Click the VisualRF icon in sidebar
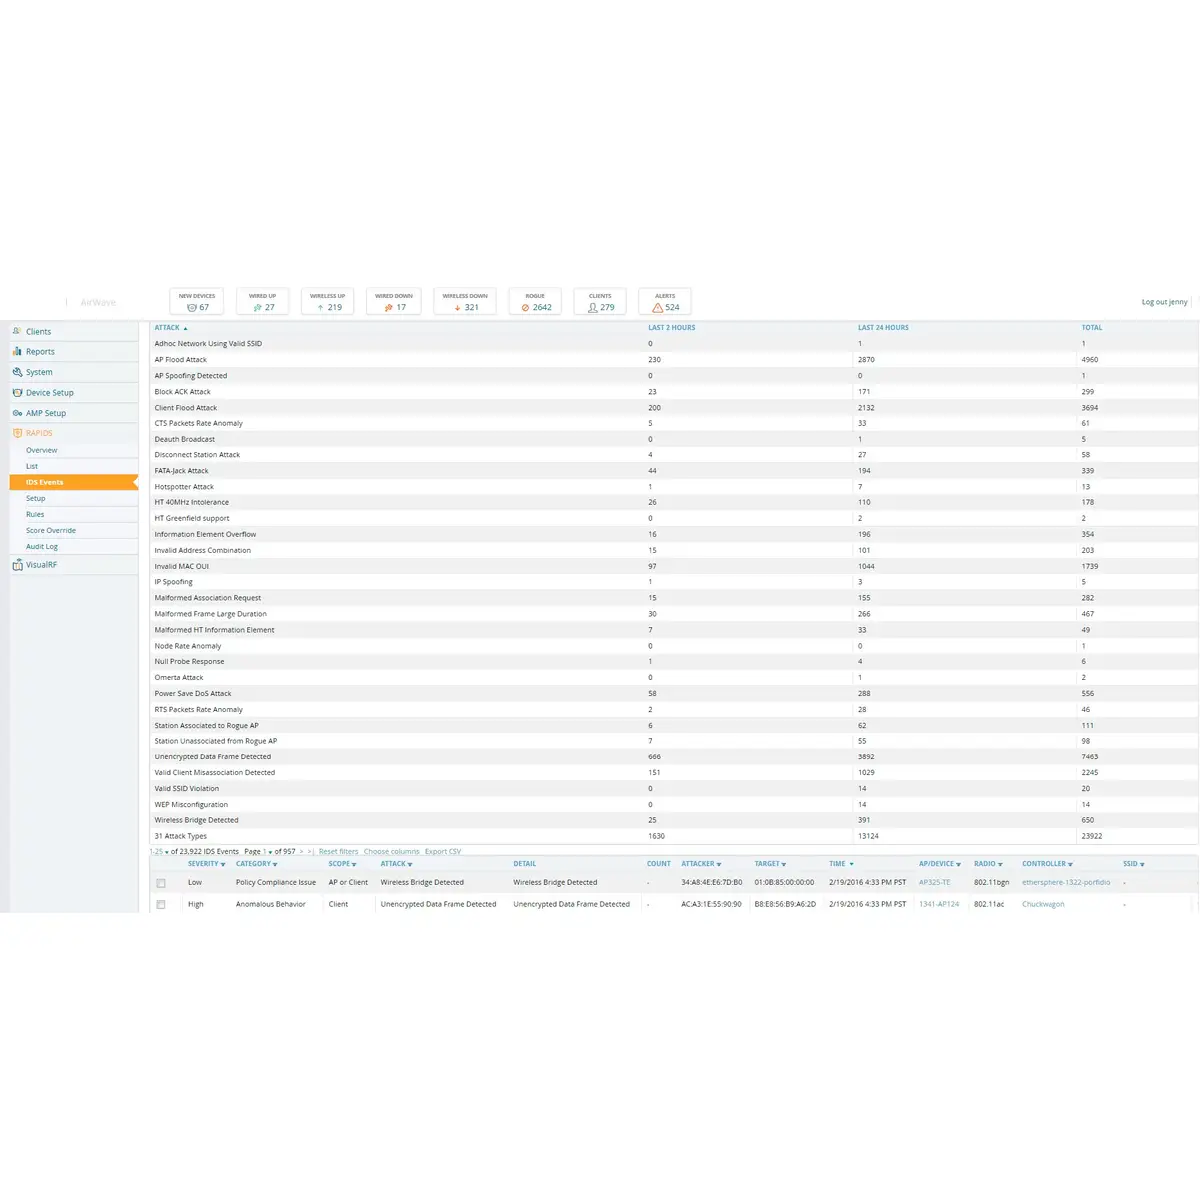 [17, 565]
